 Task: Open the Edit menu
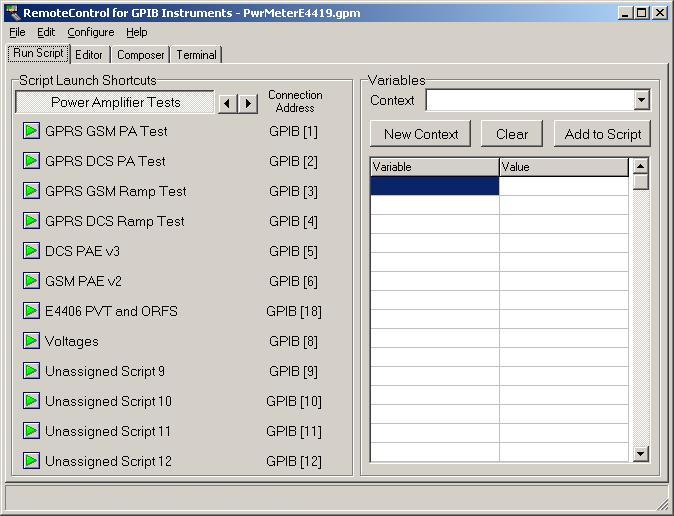[x=46, y=32]
